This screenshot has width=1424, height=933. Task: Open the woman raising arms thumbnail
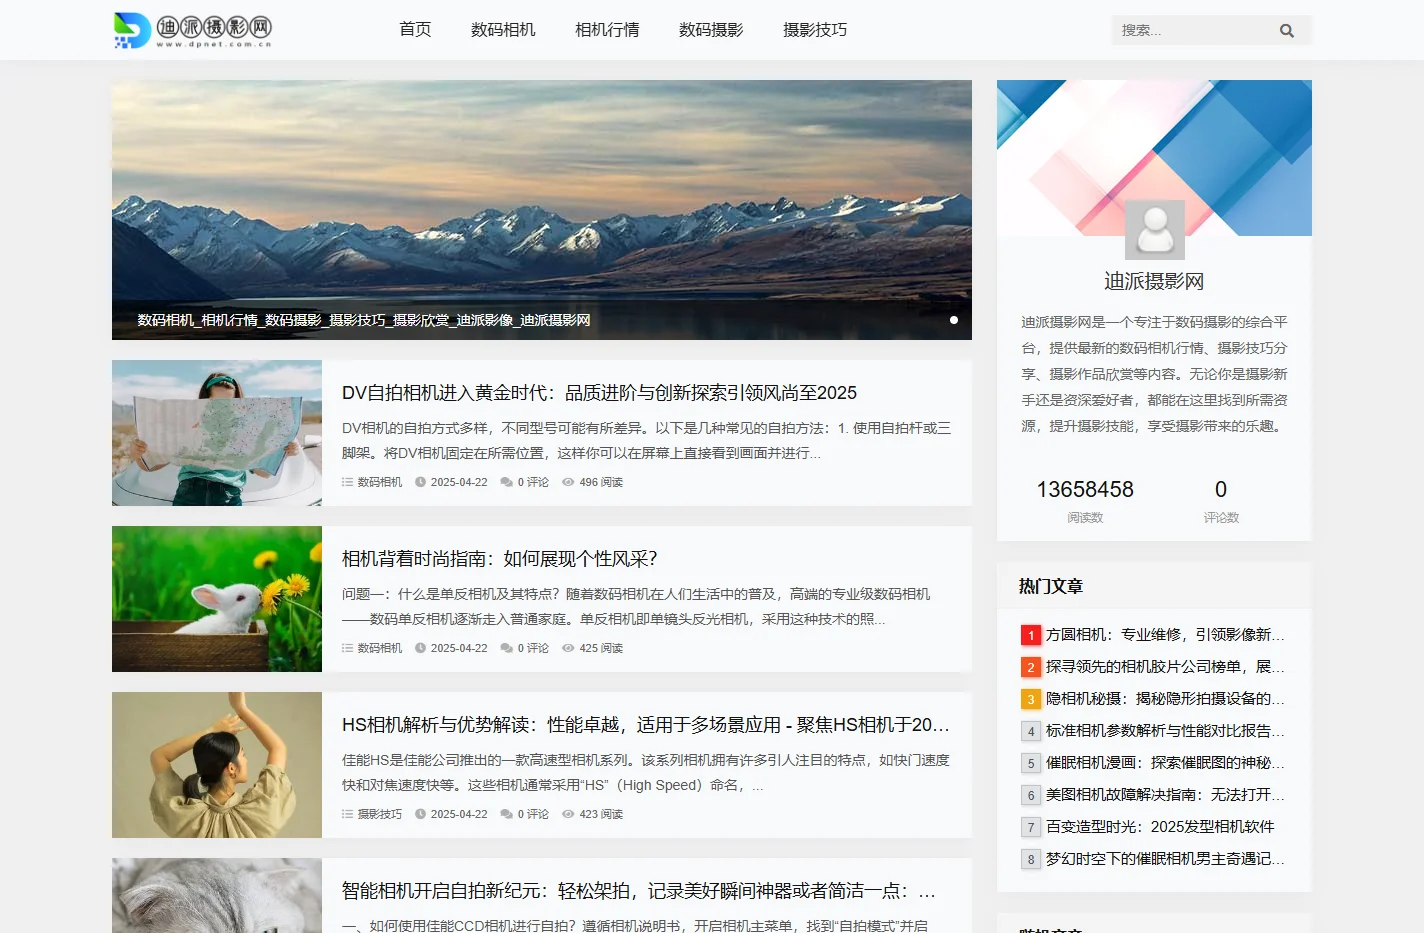(217, 765)
